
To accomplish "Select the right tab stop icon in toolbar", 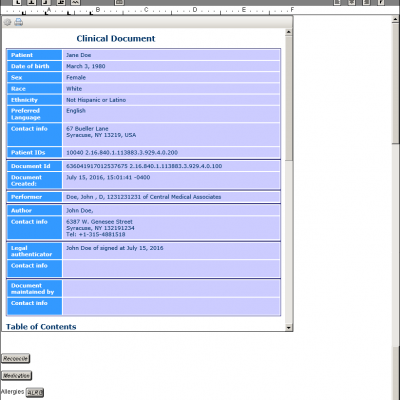I will point(46,2).
